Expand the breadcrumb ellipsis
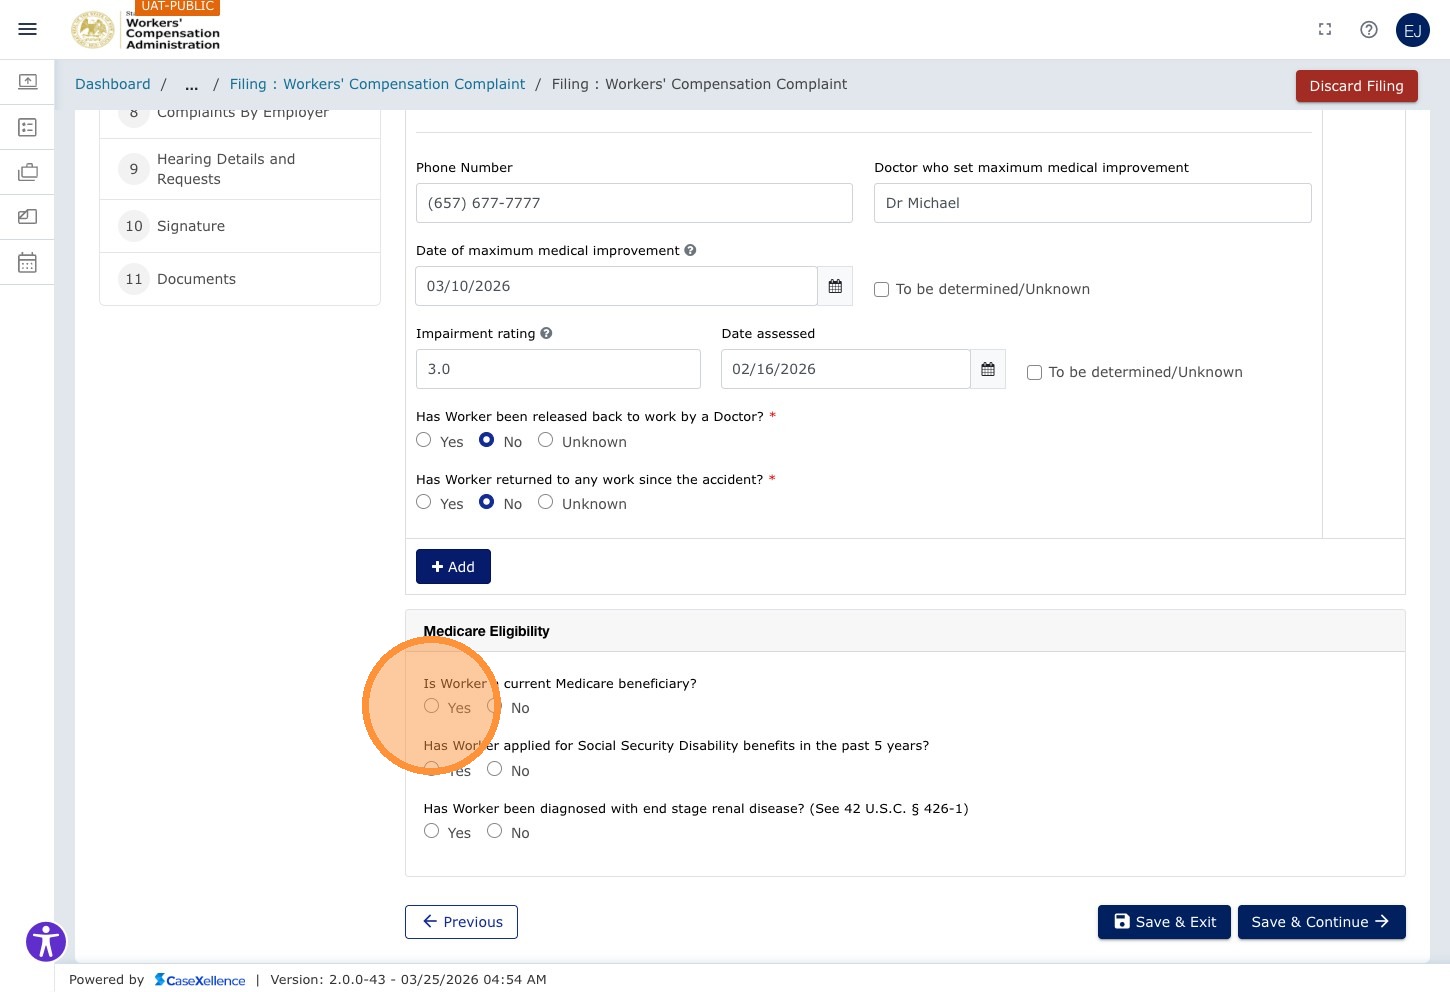 (x=191, y=85)
